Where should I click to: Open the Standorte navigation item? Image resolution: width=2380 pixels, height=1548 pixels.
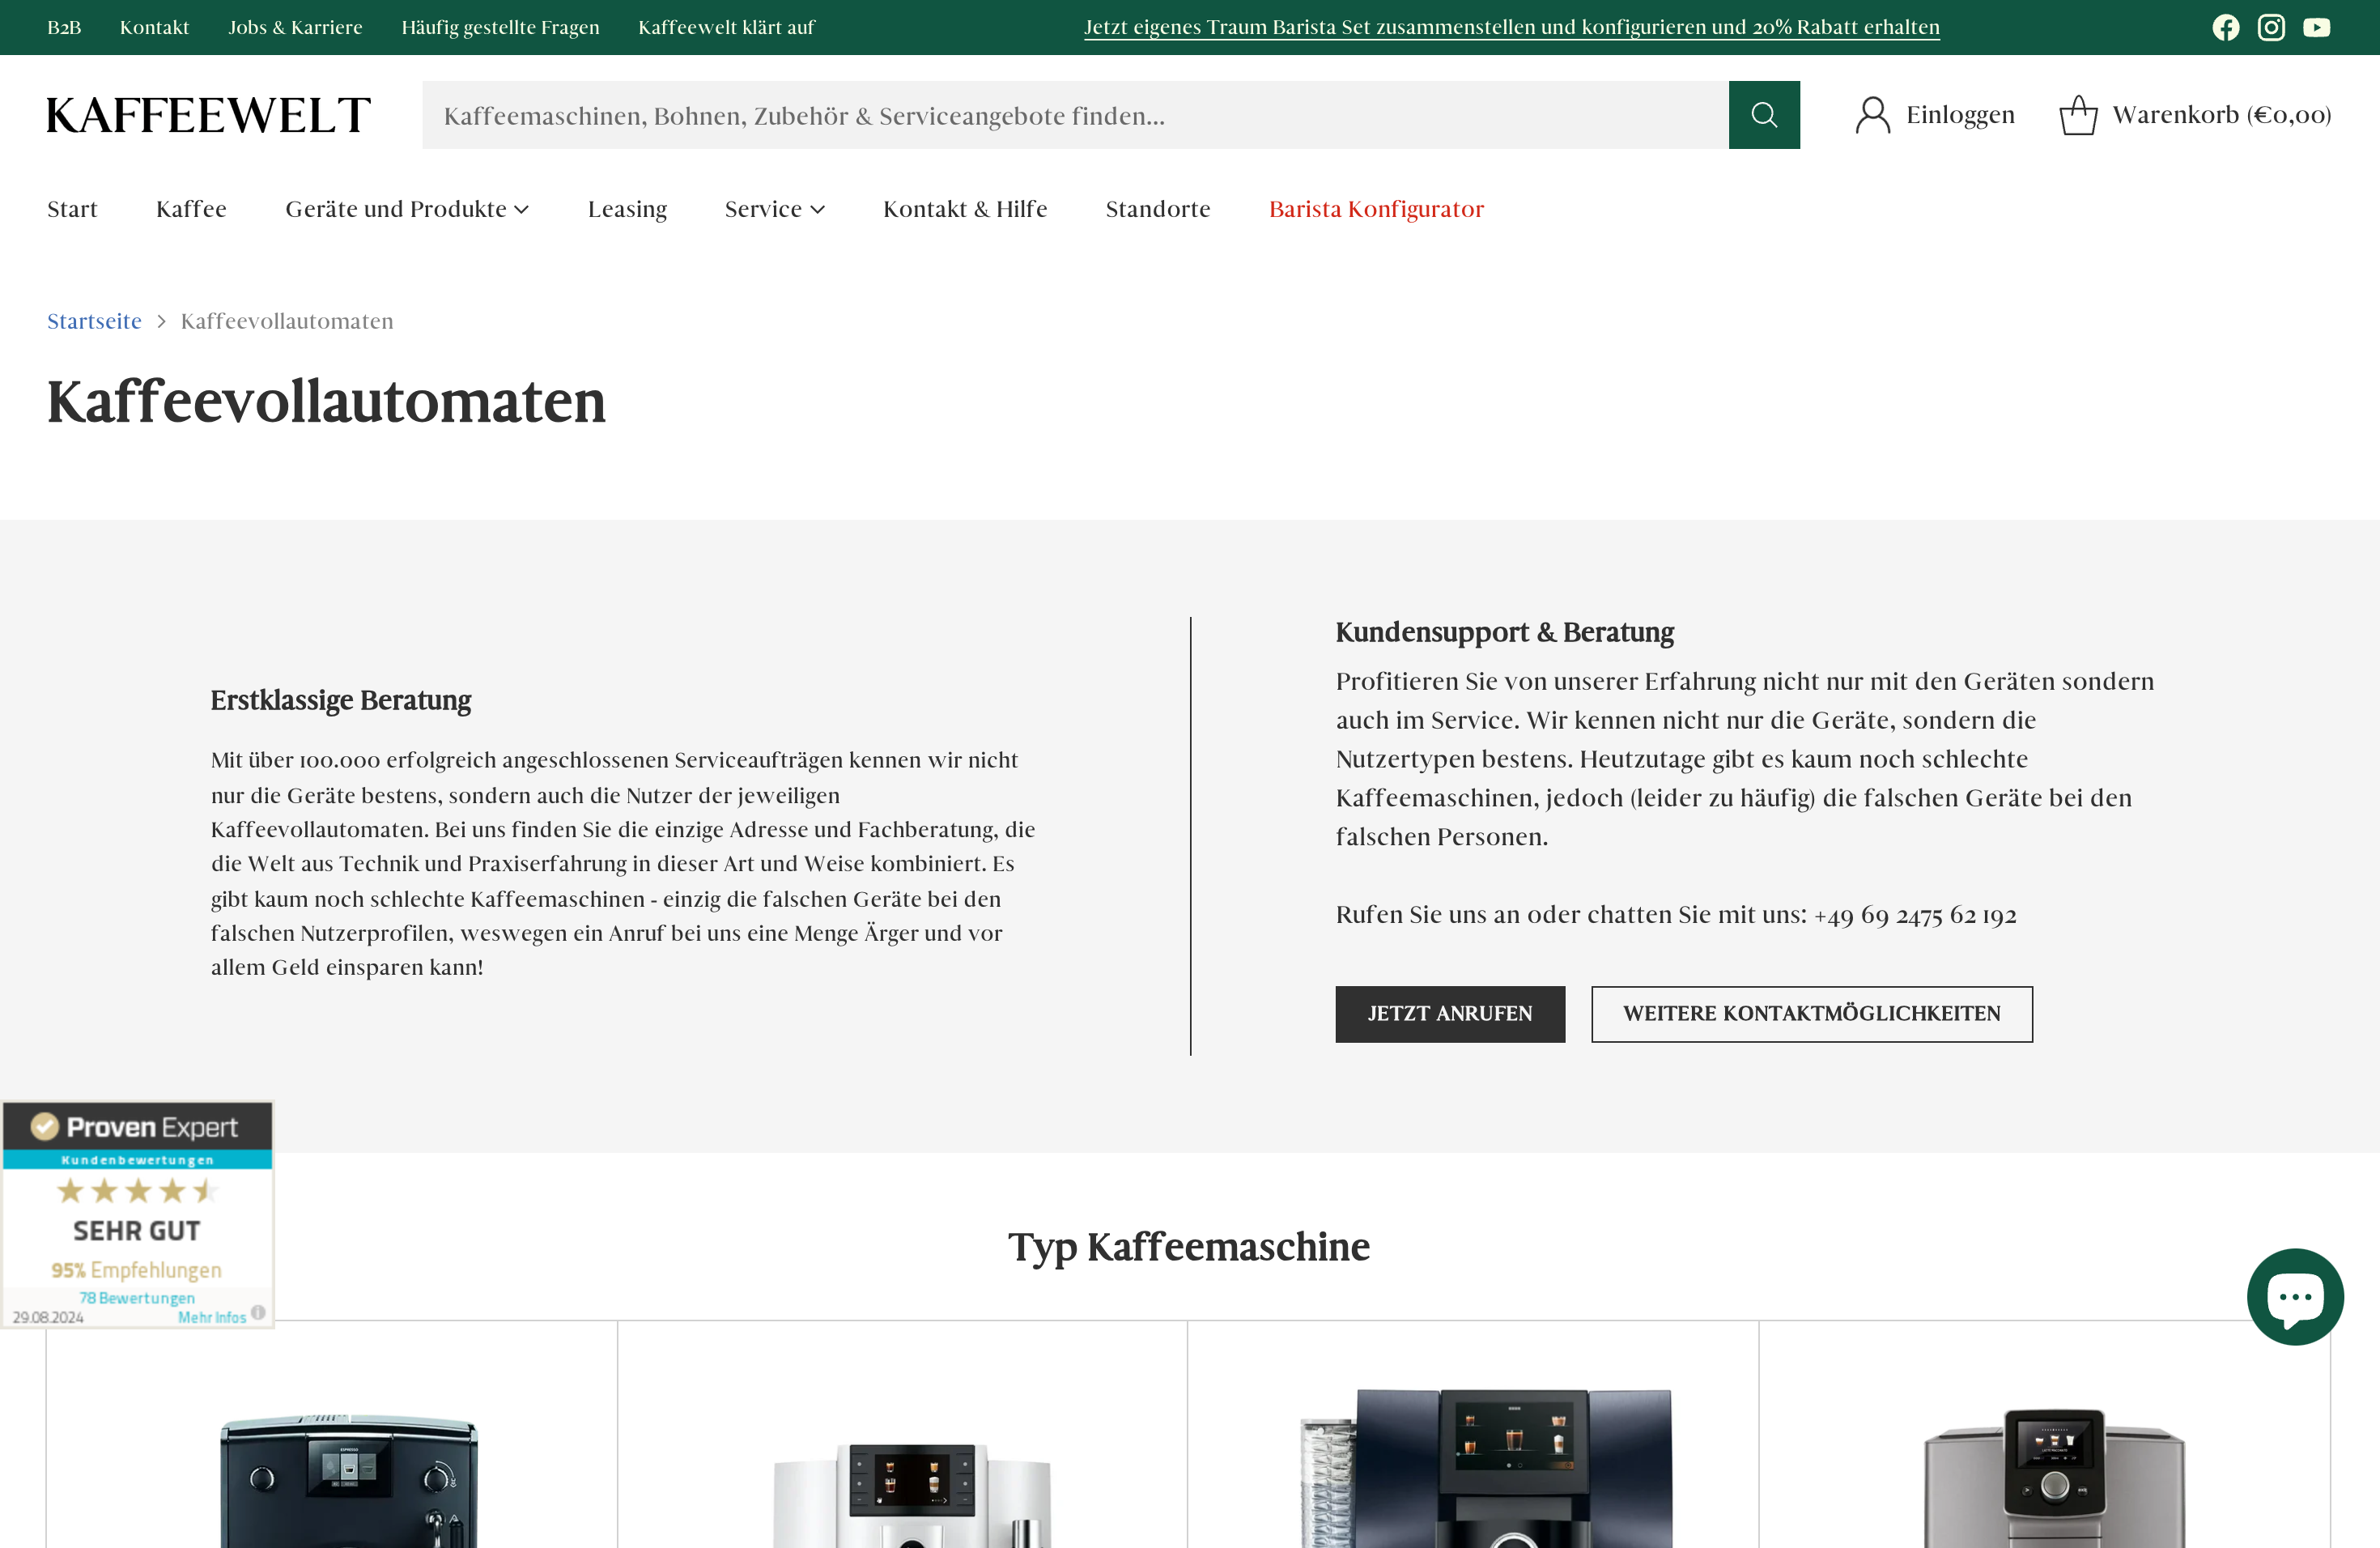[1158, 209]
